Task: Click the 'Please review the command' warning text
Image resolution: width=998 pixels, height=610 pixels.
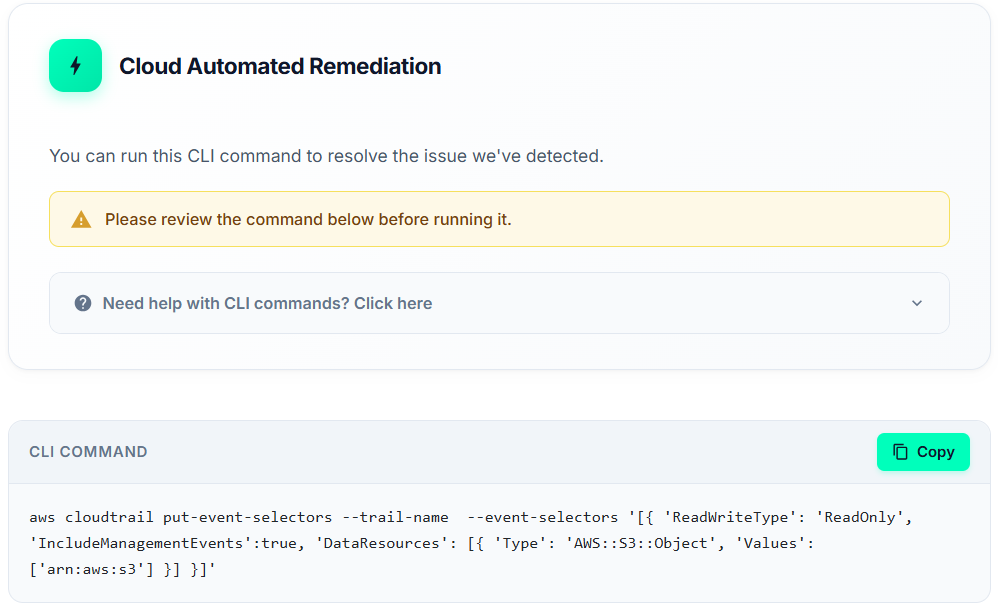Action: pyautogui.click(x=308, y=220)
